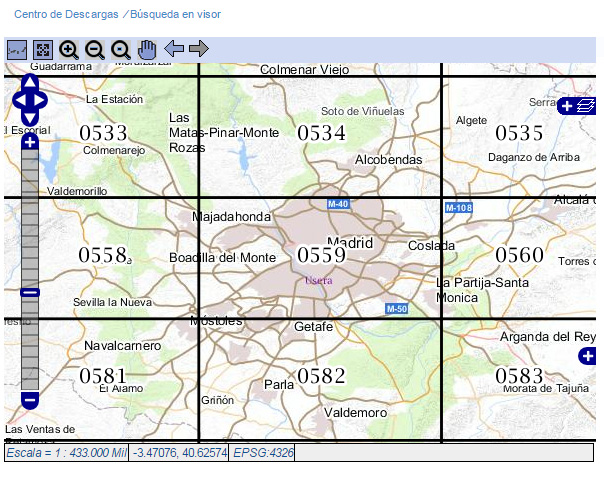The height and width of the screenshot is (481, 604).
Task: Open the EPSG:4326 projection selector
Action: [x=264, y=453]
